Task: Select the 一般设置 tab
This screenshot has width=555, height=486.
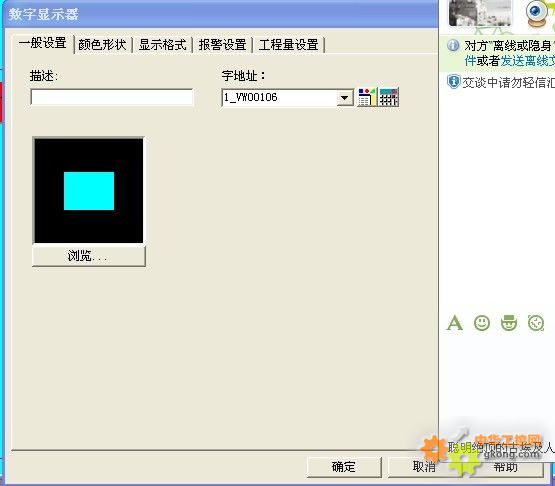Action: point(43,43)
